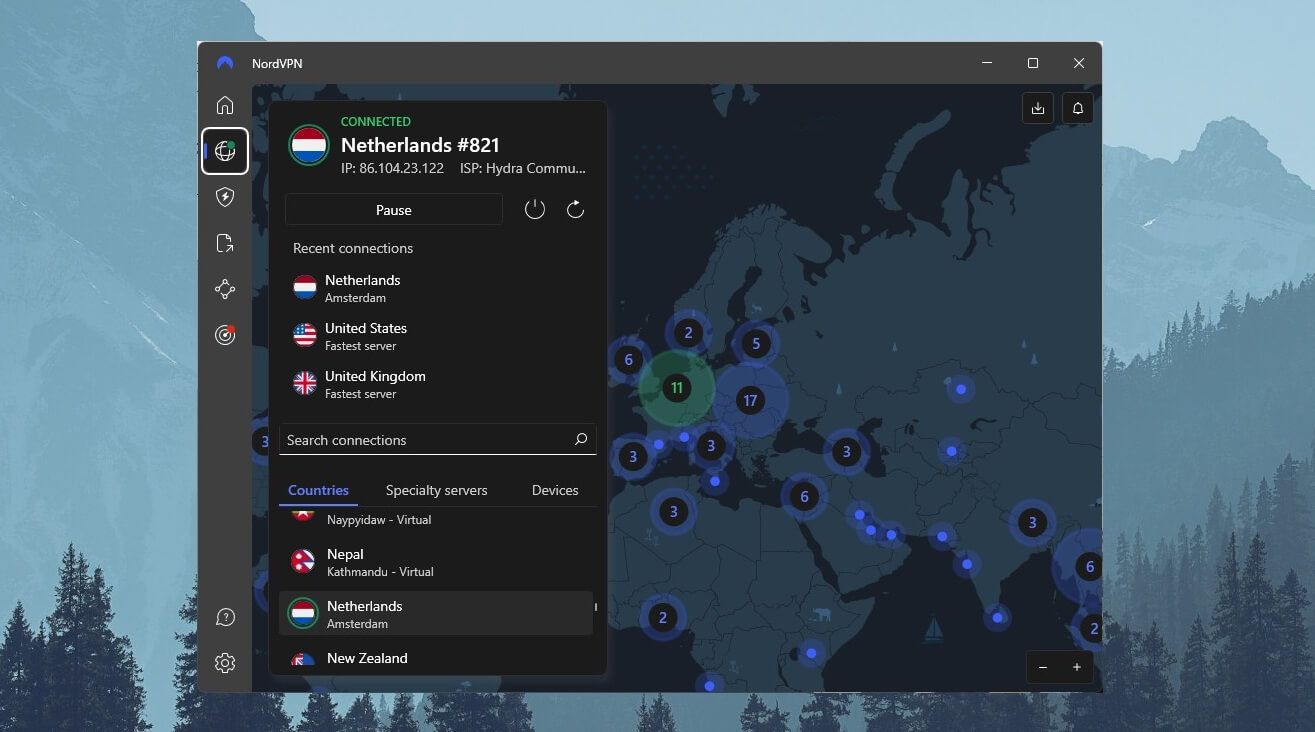
Task: Choose Nepal in the countries list
Action: pos(436,562)
